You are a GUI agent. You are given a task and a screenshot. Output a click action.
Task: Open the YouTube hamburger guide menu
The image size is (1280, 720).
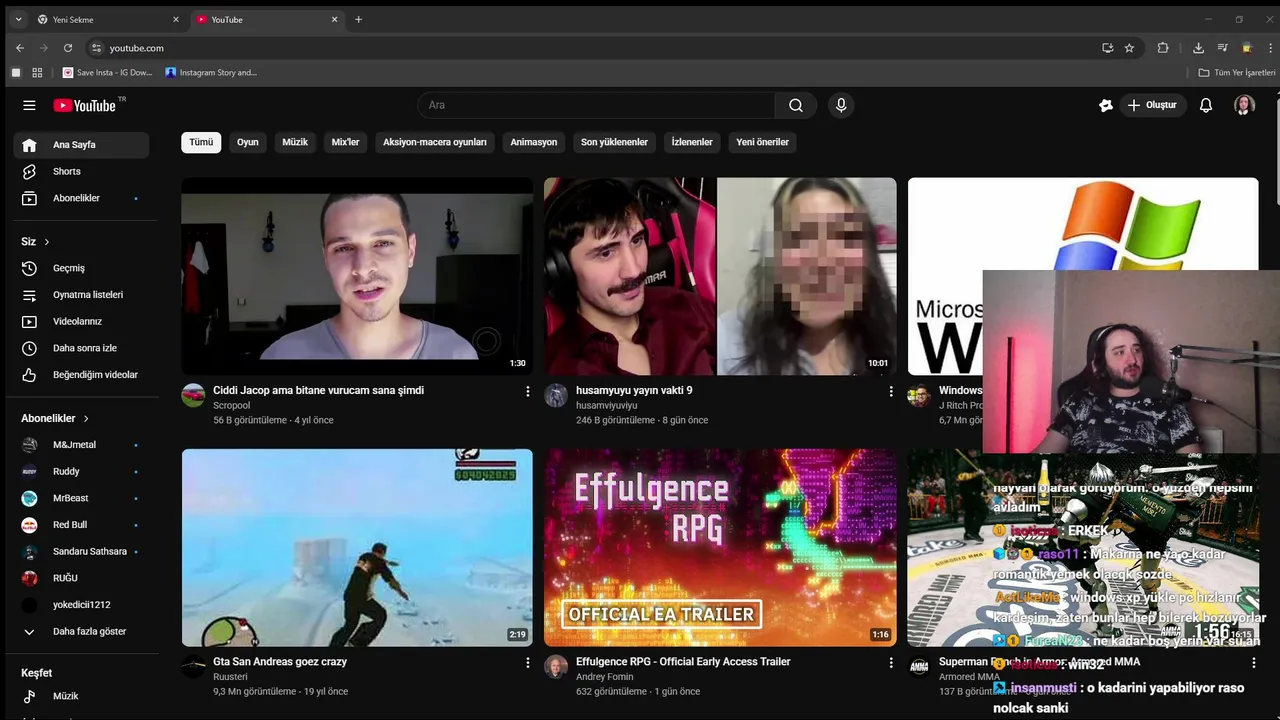[29, 105]
